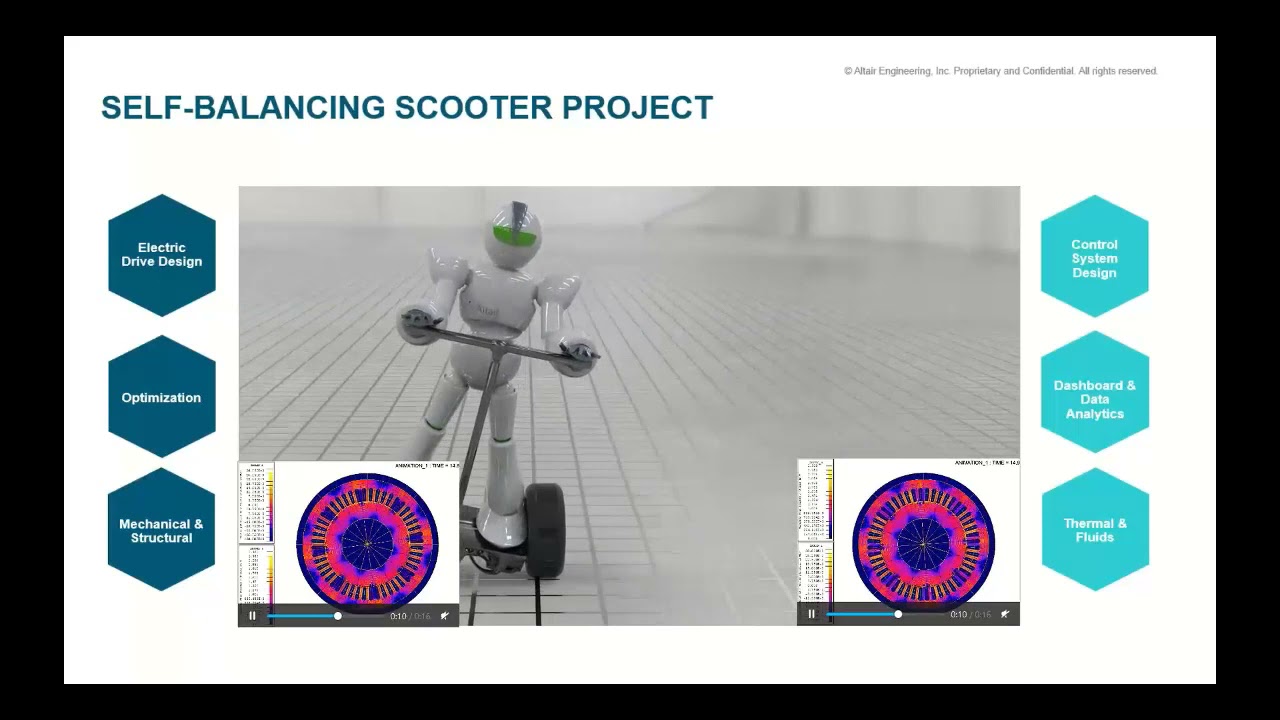Select the Control System Design hexagon
Image resolution: width=1280 pixels, height=720 pixels.
(x=1095, y=257)
